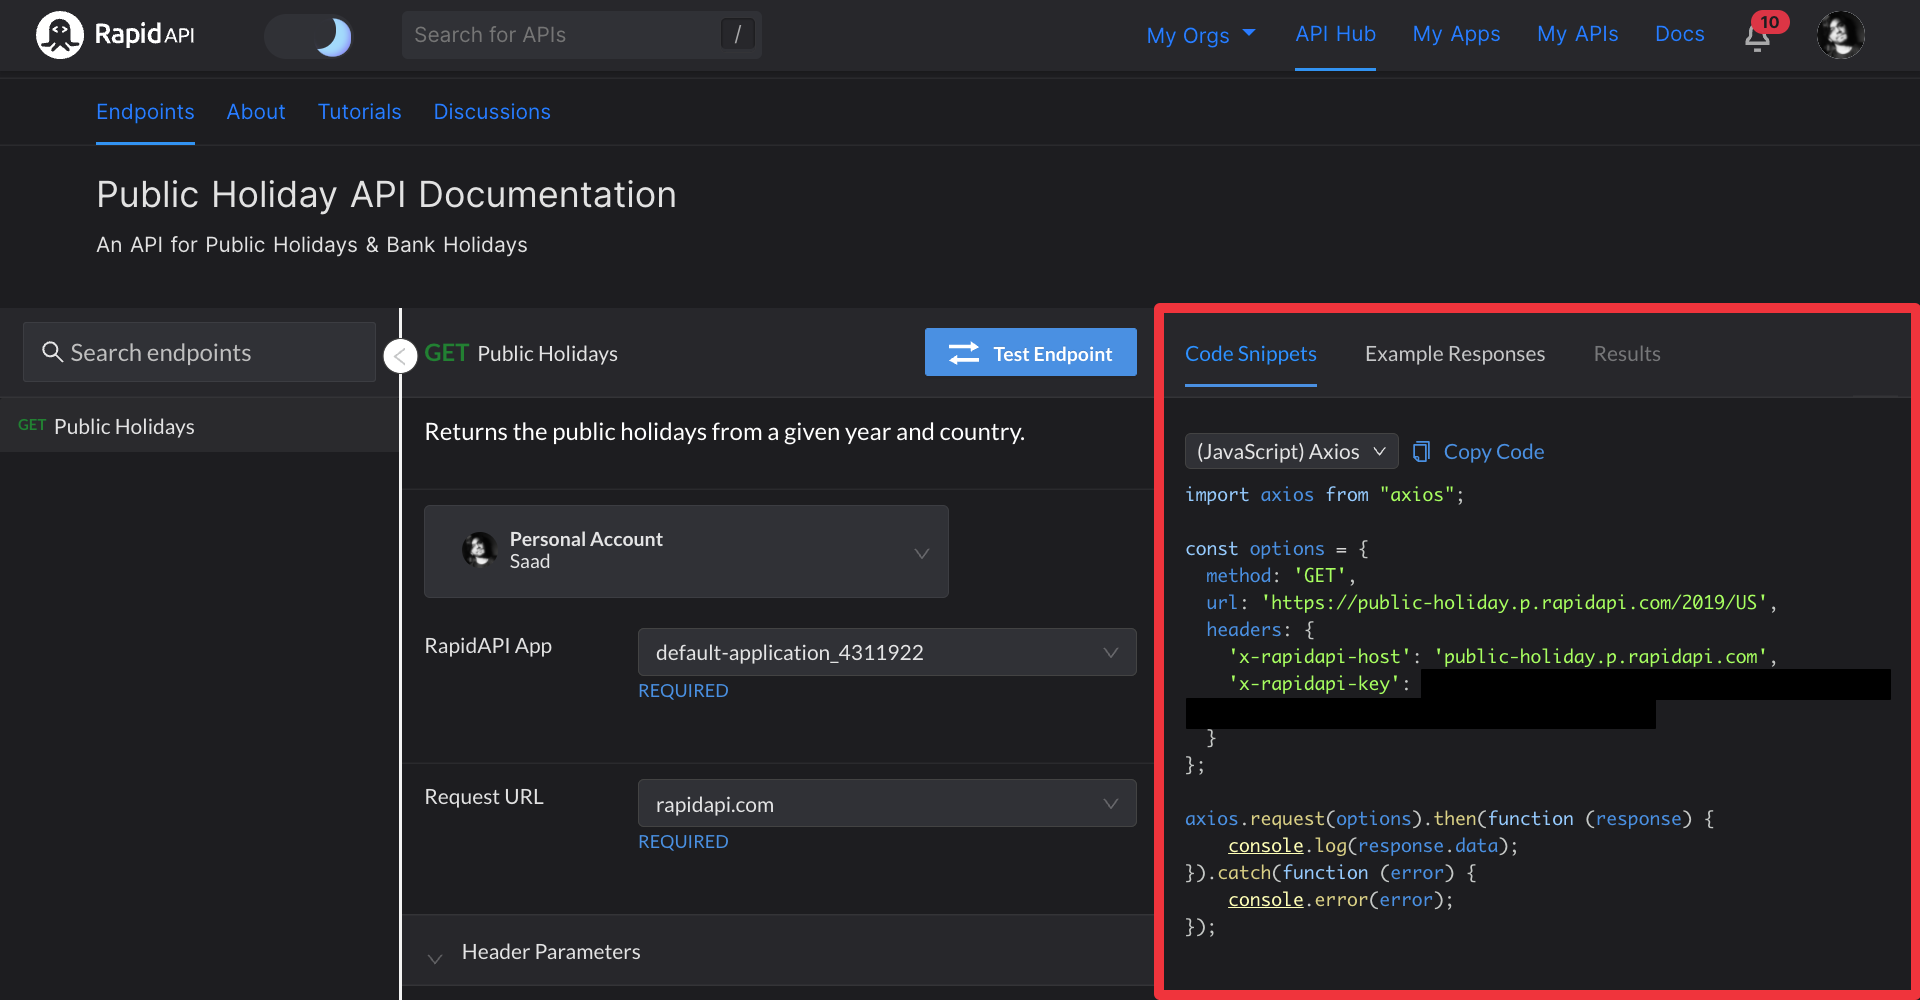The width and height of the screenshot is (1920, 1000).
Task: Click the Test Endpoint button
Action: (x=1030, y=353)
